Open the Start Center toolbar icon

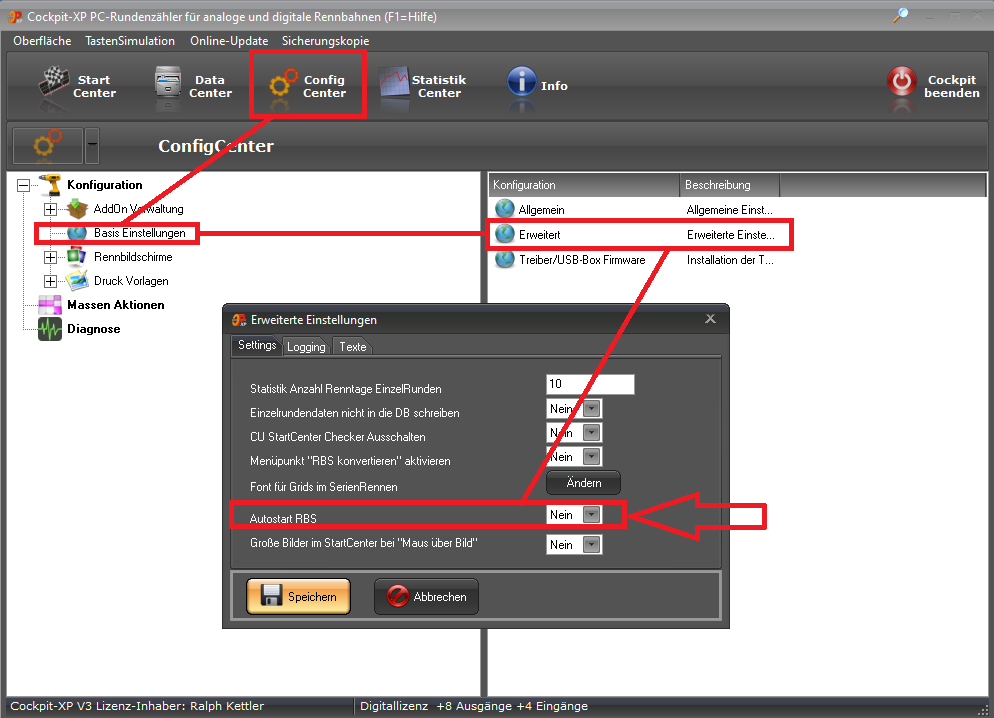click(56, 86)
